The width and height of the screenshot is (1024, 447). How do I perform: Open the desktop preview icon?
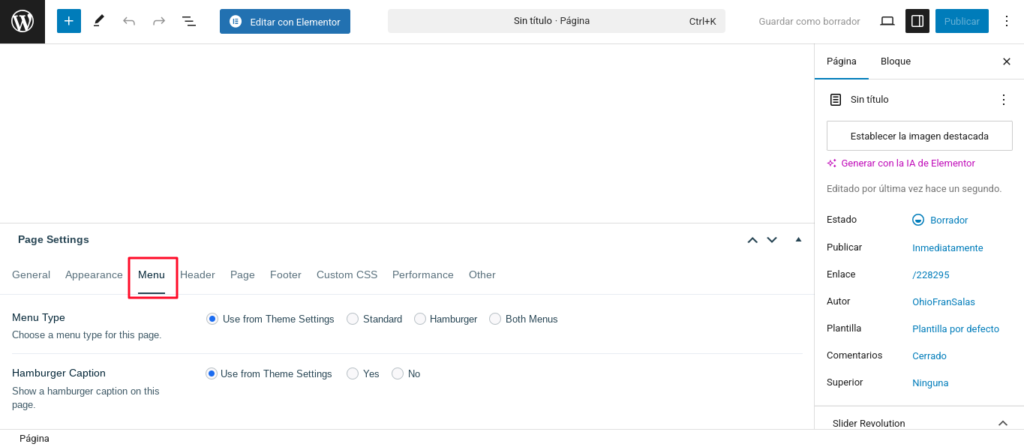pos(887,22)
